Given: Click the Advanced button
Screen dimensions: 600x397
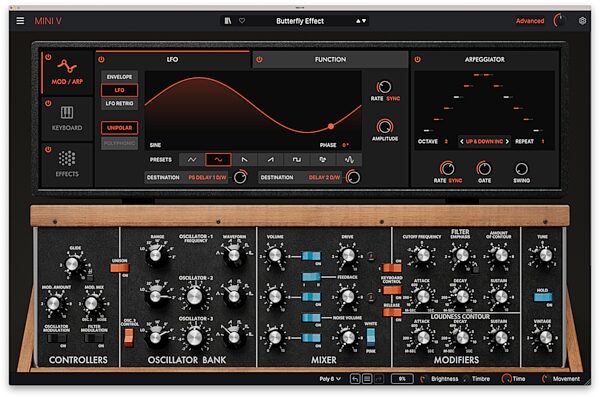Looking at the screenshot, I should [x=530, y=21].
